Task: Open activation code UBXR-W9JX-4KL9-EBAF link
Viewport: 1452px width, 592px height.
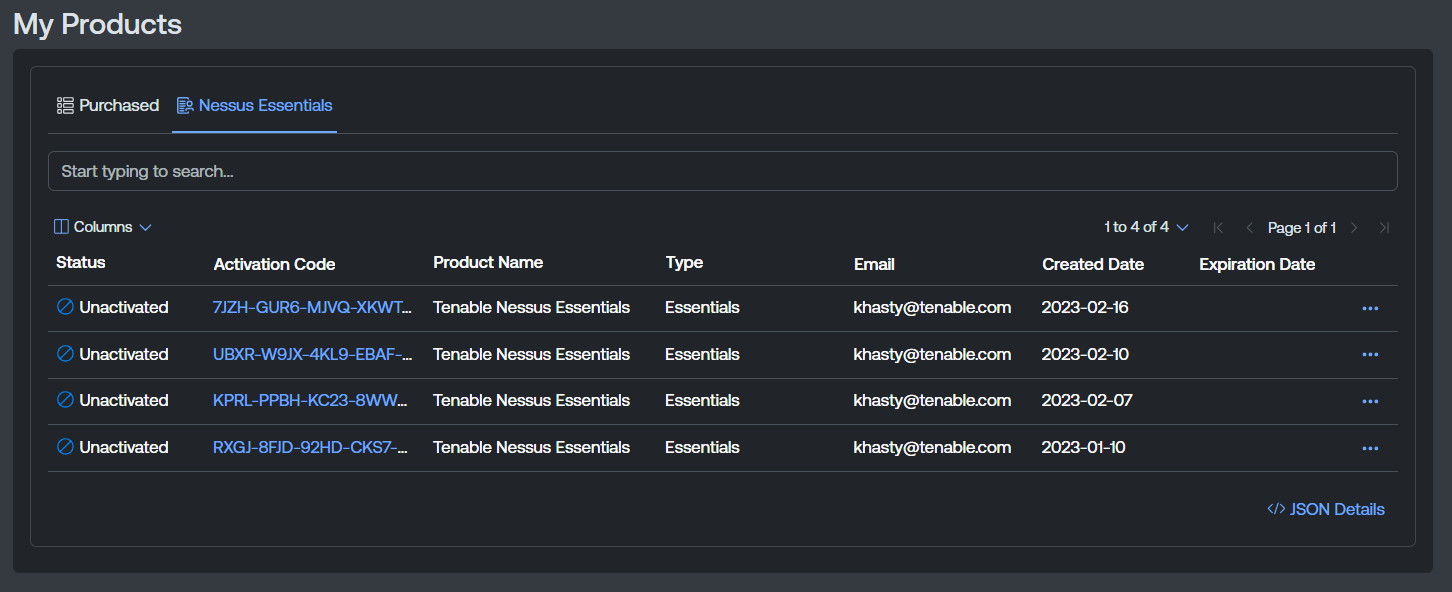Action: coord(312,354)
